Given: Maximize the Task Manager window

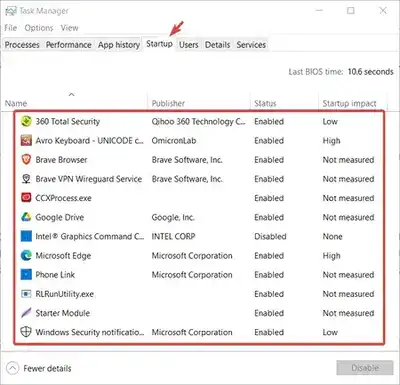Looking at the screenshot, I should 351,11.
